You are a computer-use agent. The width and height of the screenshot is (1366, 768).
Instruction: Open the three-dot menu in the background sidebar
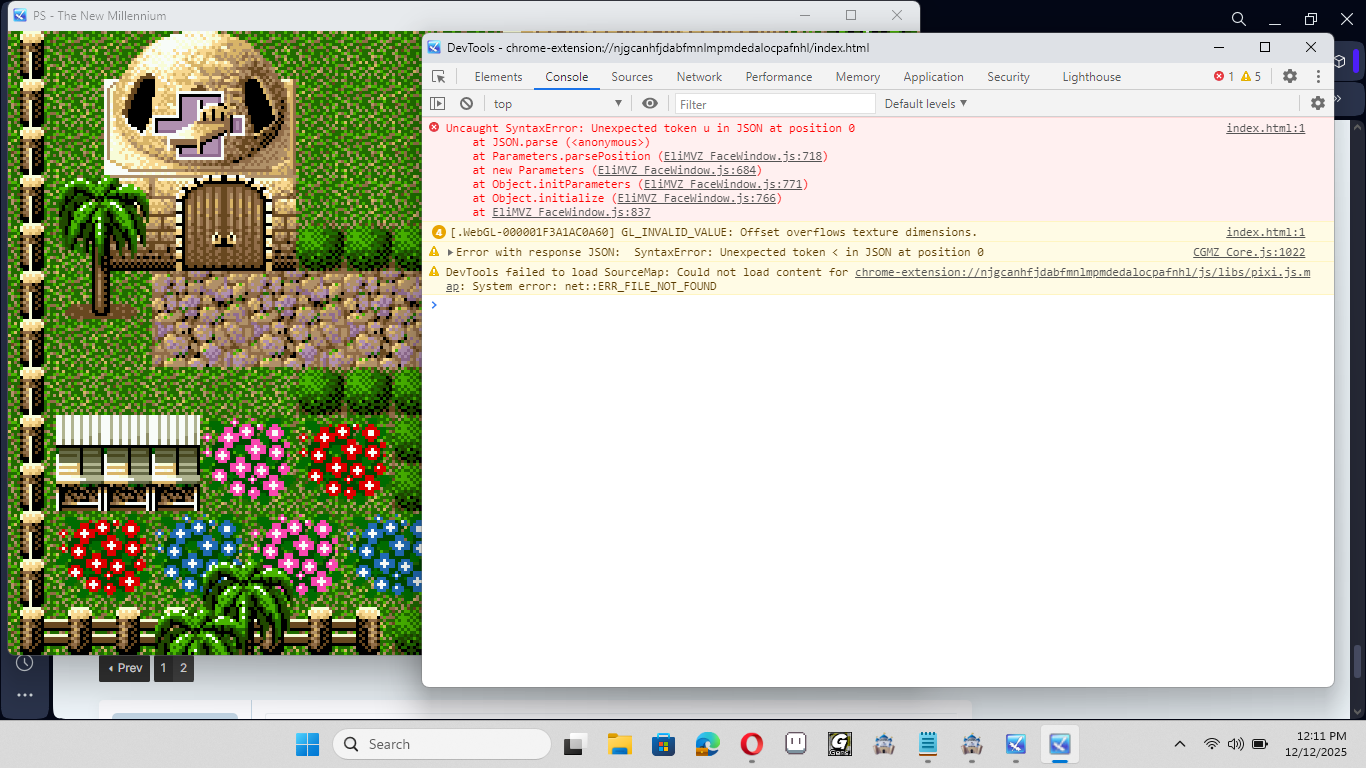25,695
